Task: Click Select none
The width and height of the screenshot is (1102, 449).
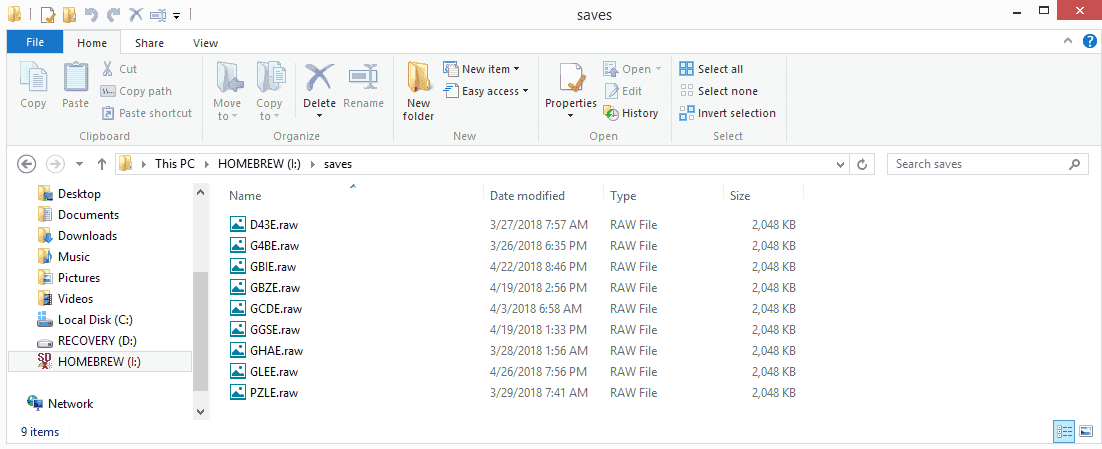Action: [719, 91]
